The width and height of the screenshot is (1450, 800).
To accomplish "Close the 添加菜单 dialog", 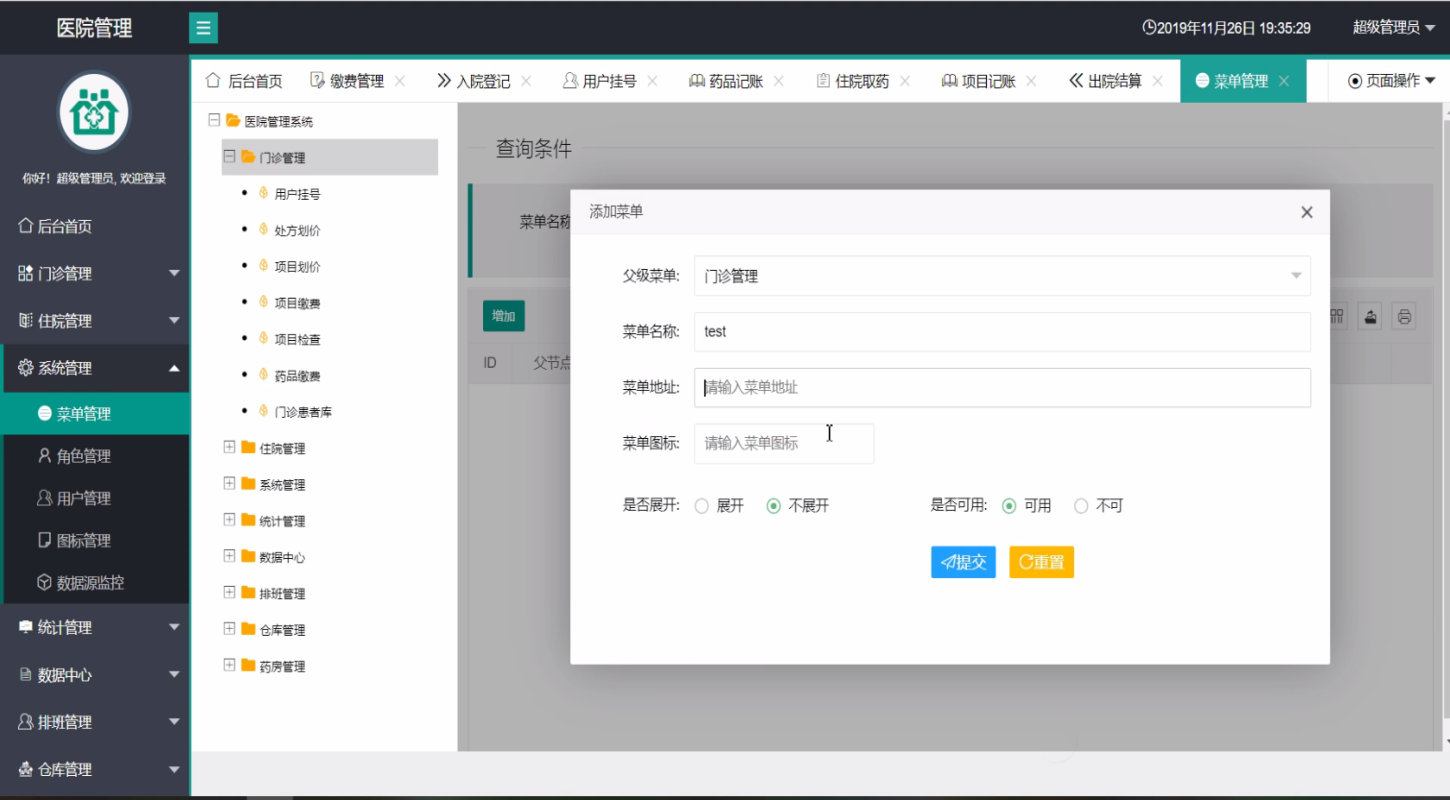I will pyautogui.click(x=1306, y=212).
